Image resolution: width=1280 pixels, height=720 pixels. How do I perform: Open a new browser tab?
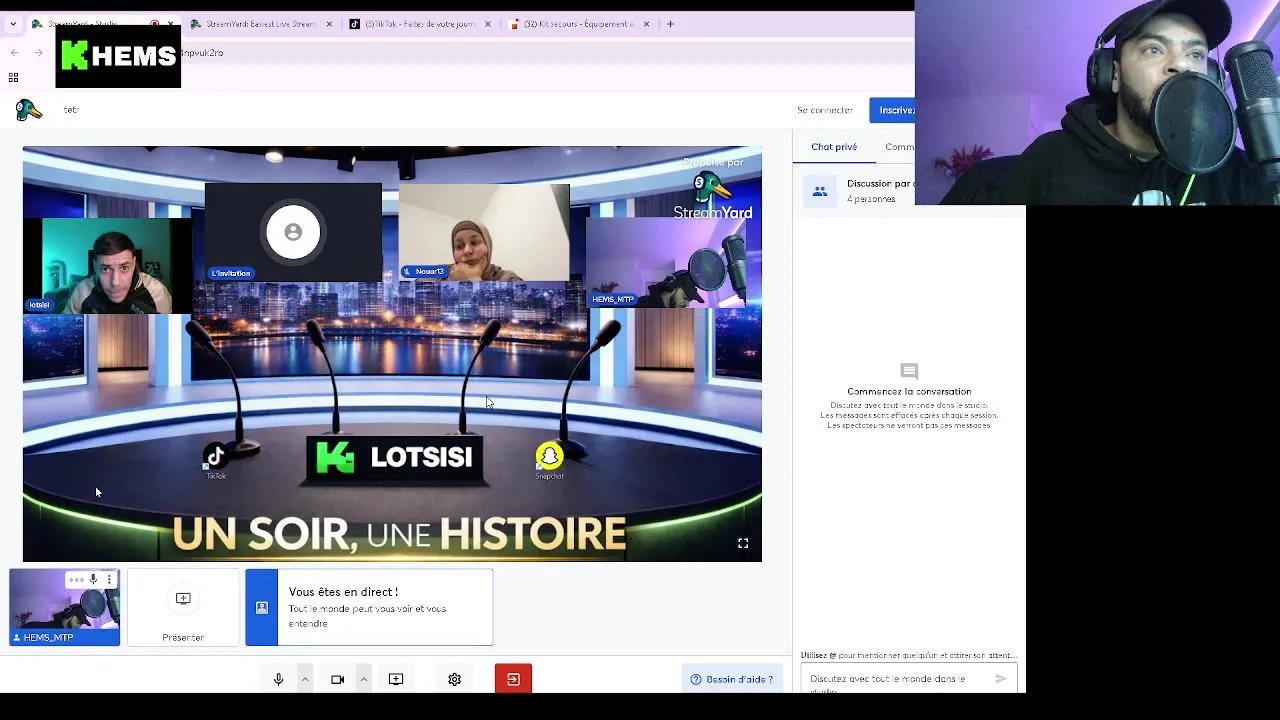(670, 24)
